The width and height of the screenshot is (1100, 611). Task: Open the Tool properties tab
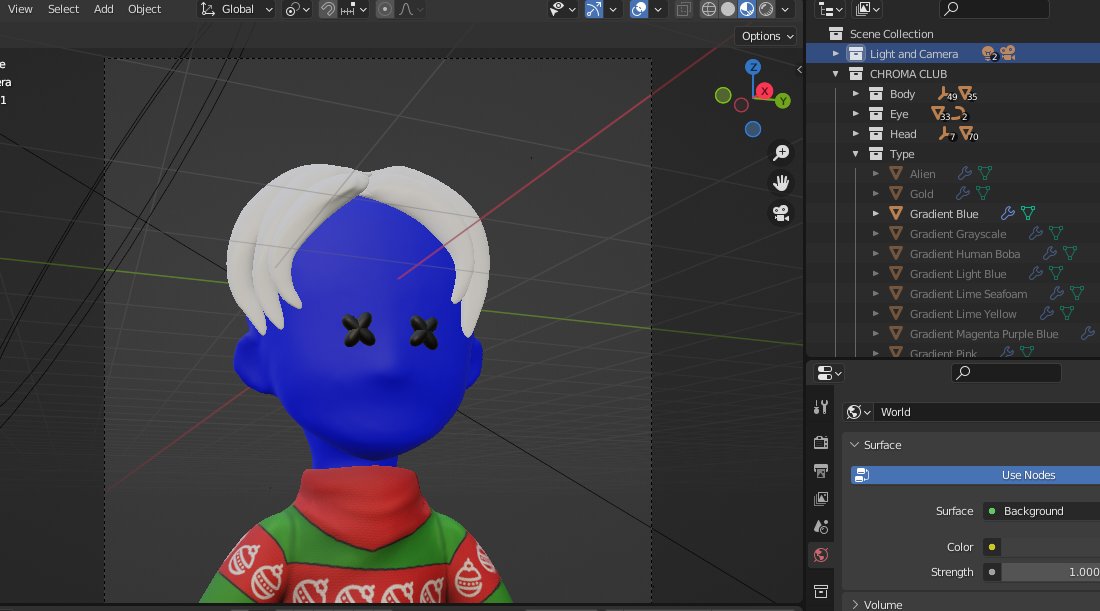coord(821,408)
